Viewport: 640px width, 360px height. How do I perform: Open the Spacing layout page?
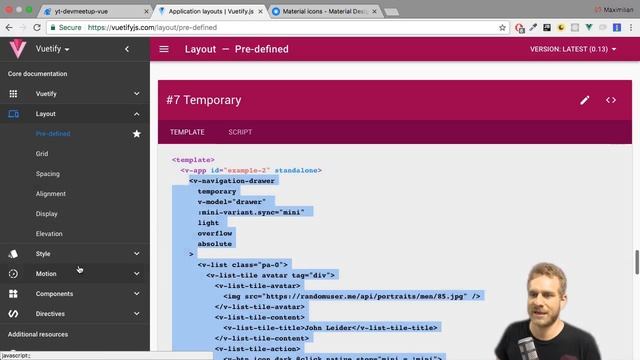pos(47,173)
